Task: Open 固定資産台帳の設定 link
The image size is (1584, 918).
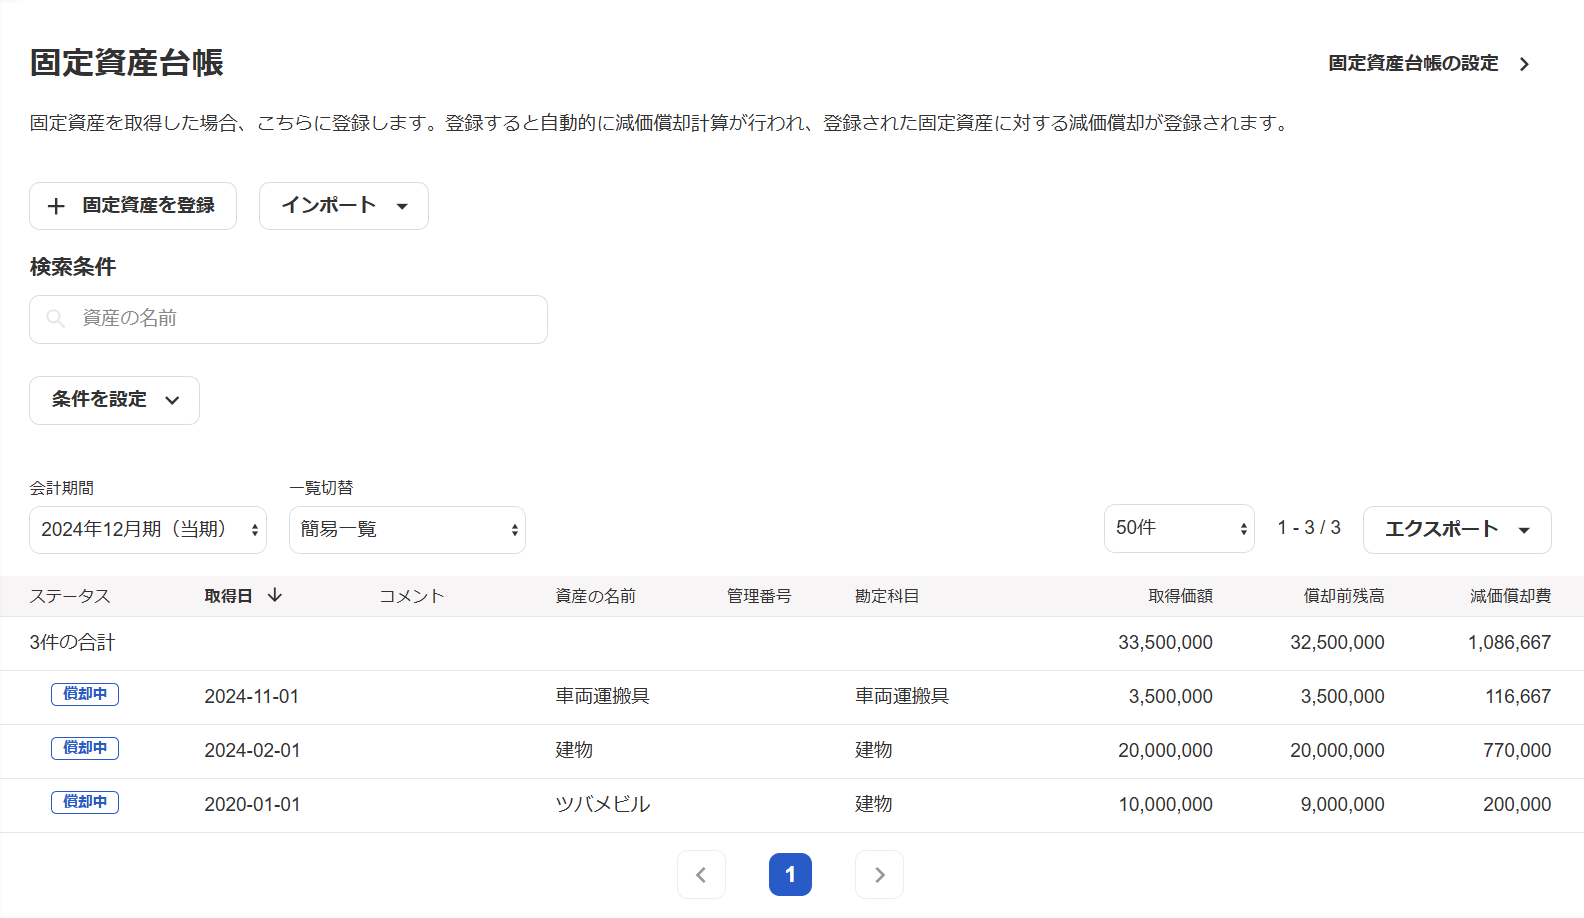Action: point(1412,64)
